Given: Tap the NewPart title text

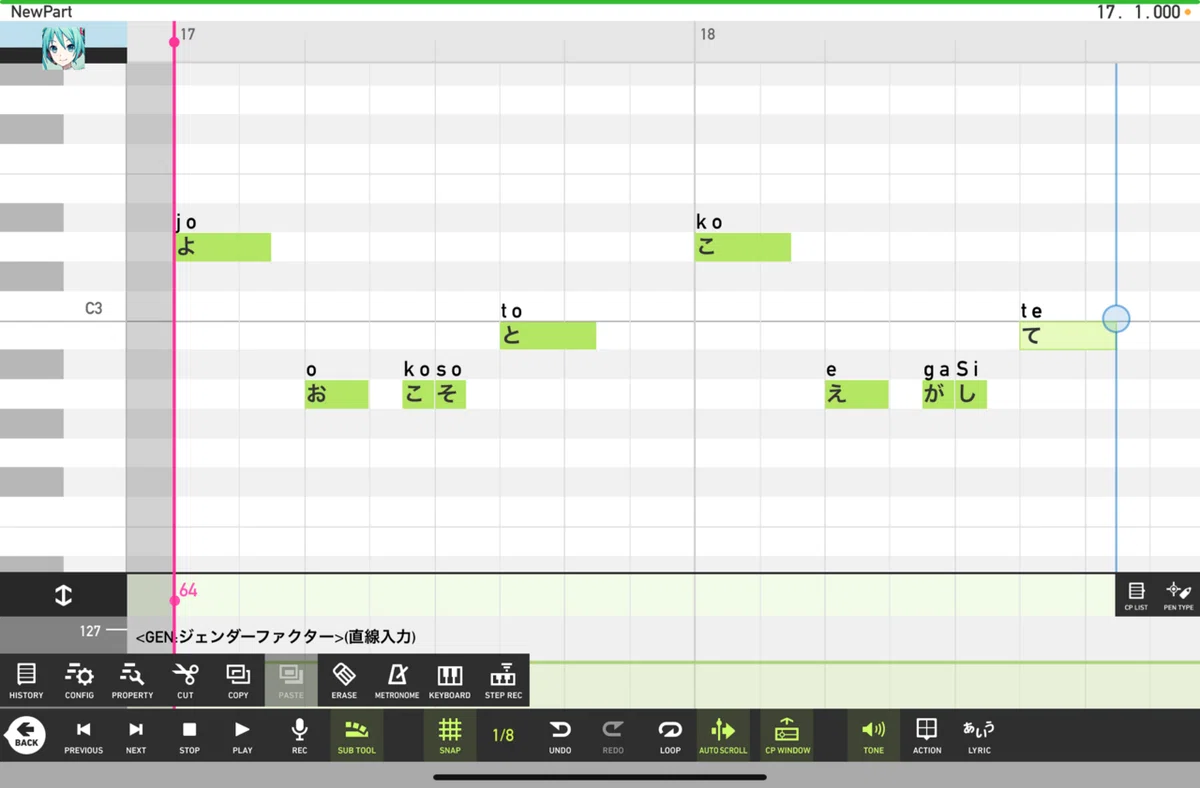Looking at the screenshot, I should pos(41,12).
